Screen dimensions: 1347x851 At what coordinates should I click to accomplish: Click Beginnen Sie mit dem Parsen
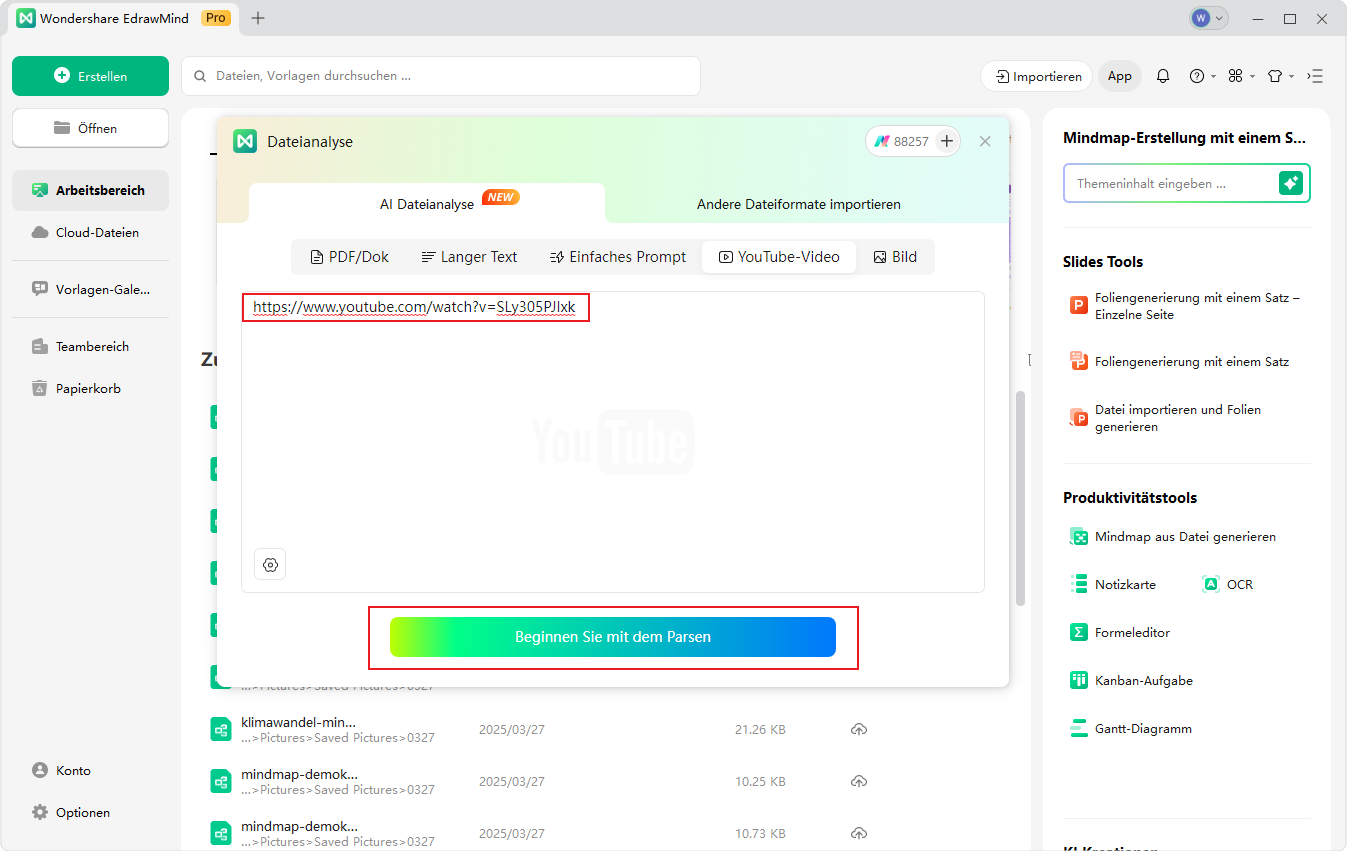point(613,637)
